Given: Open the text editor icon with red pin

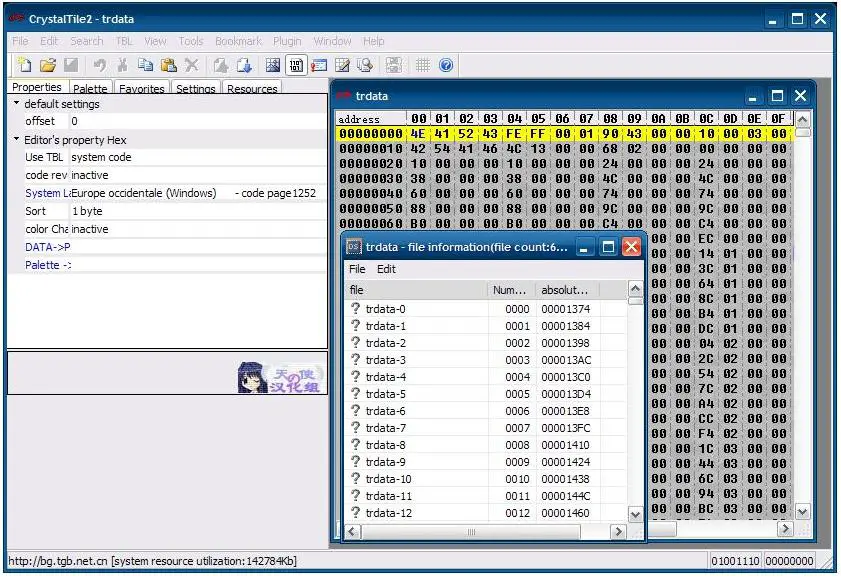Looking at the screenshot, I should (x=319, y=65).
